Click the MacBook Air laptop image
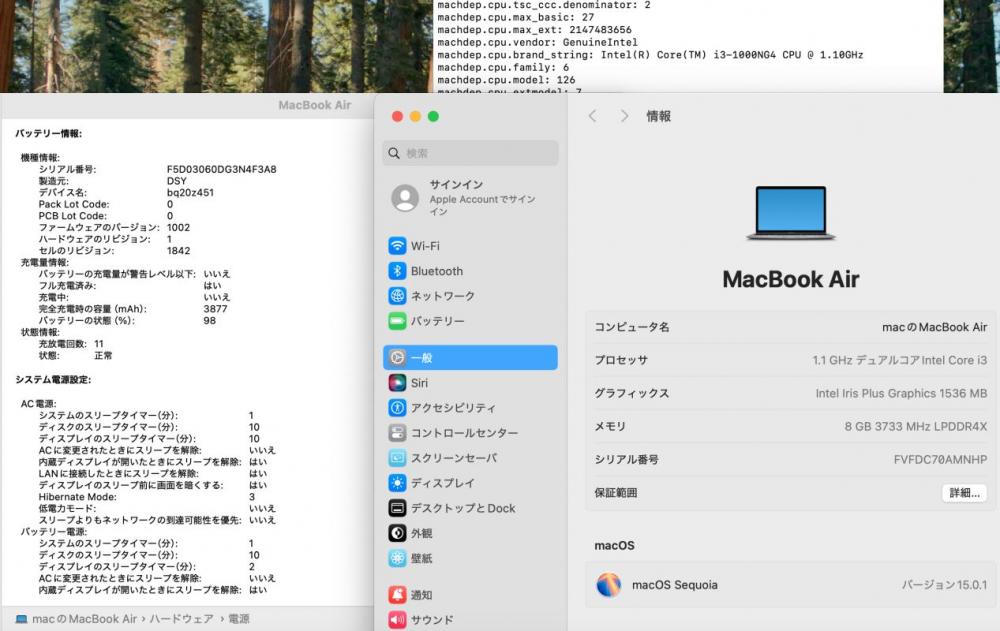 tap(791, 213)
